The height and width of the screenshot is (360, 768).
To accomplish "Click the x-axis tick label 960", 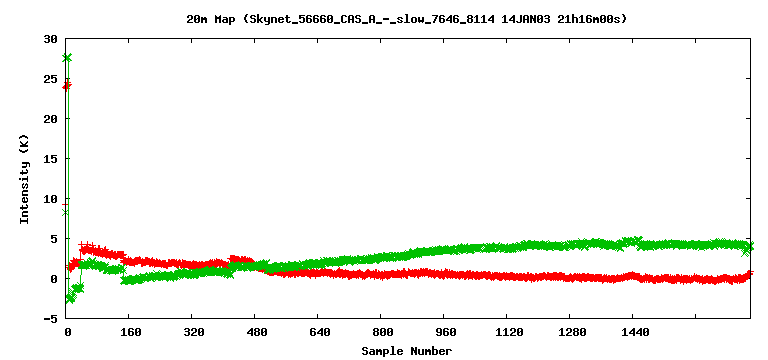I will point(447,333).
